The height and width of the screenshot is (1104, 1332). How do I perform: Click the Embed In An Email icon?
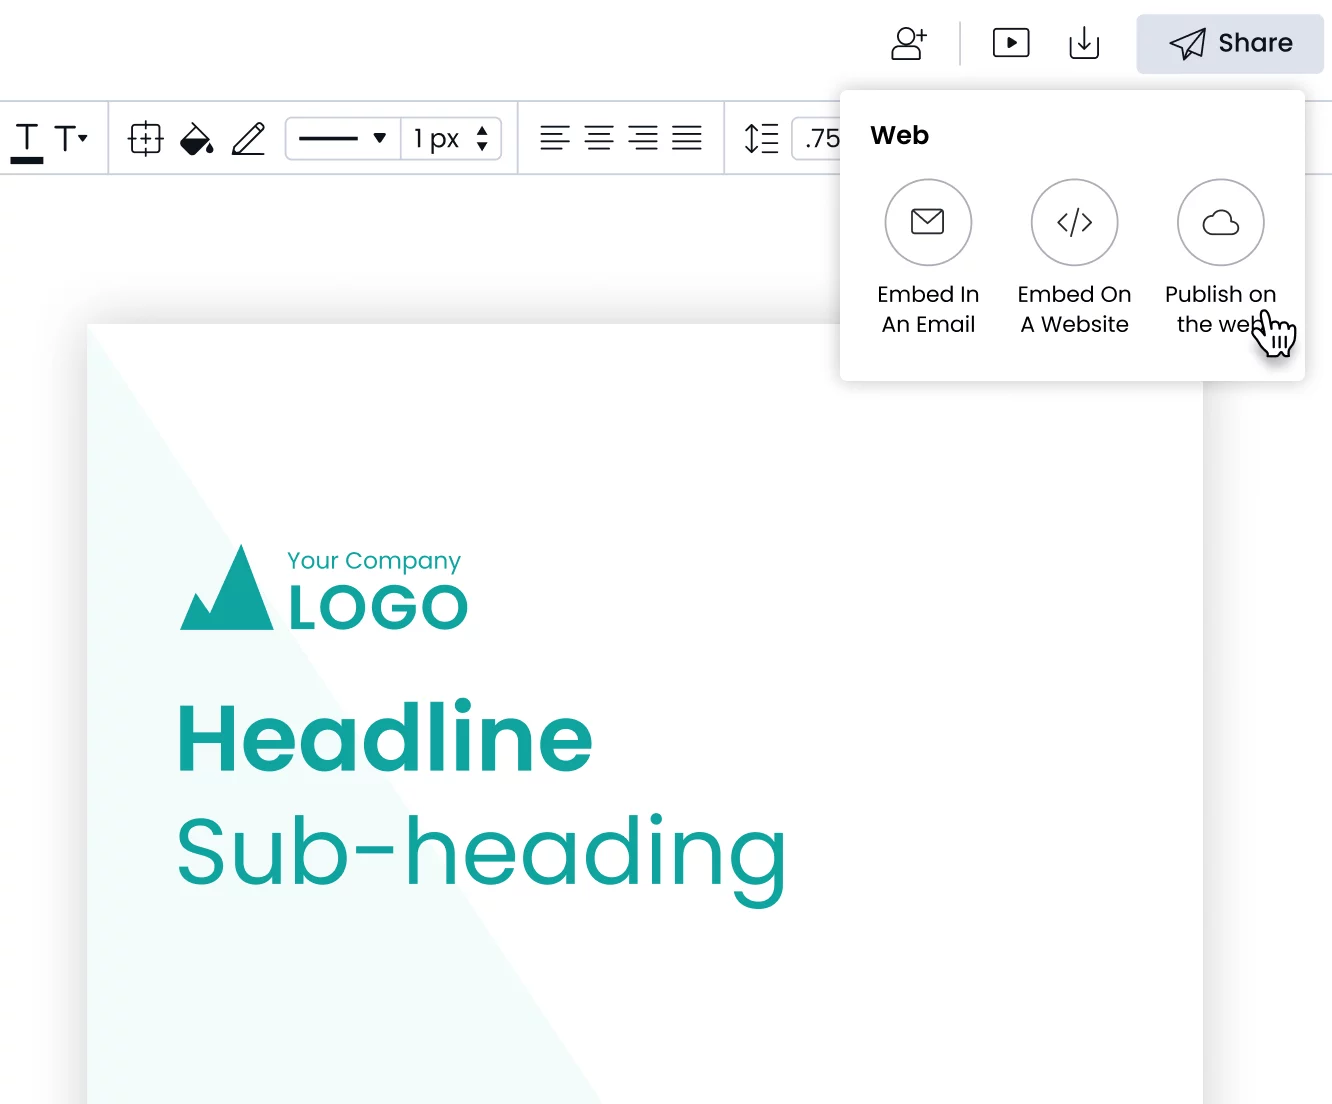click(x=928, y=222)
